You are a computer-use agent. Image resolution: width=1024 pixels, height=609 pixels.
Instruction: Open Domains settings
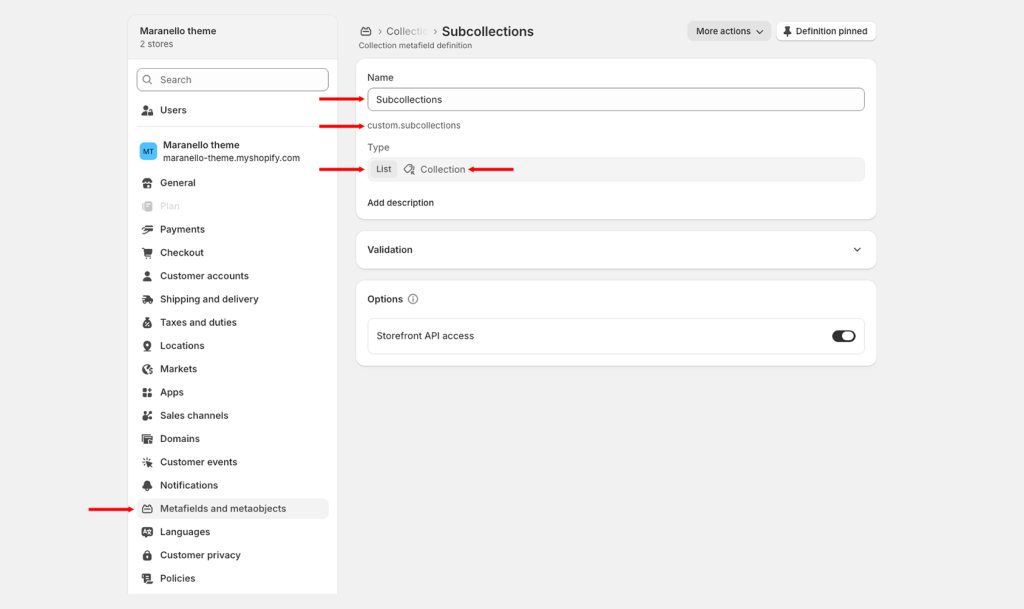tap(232, 439)
